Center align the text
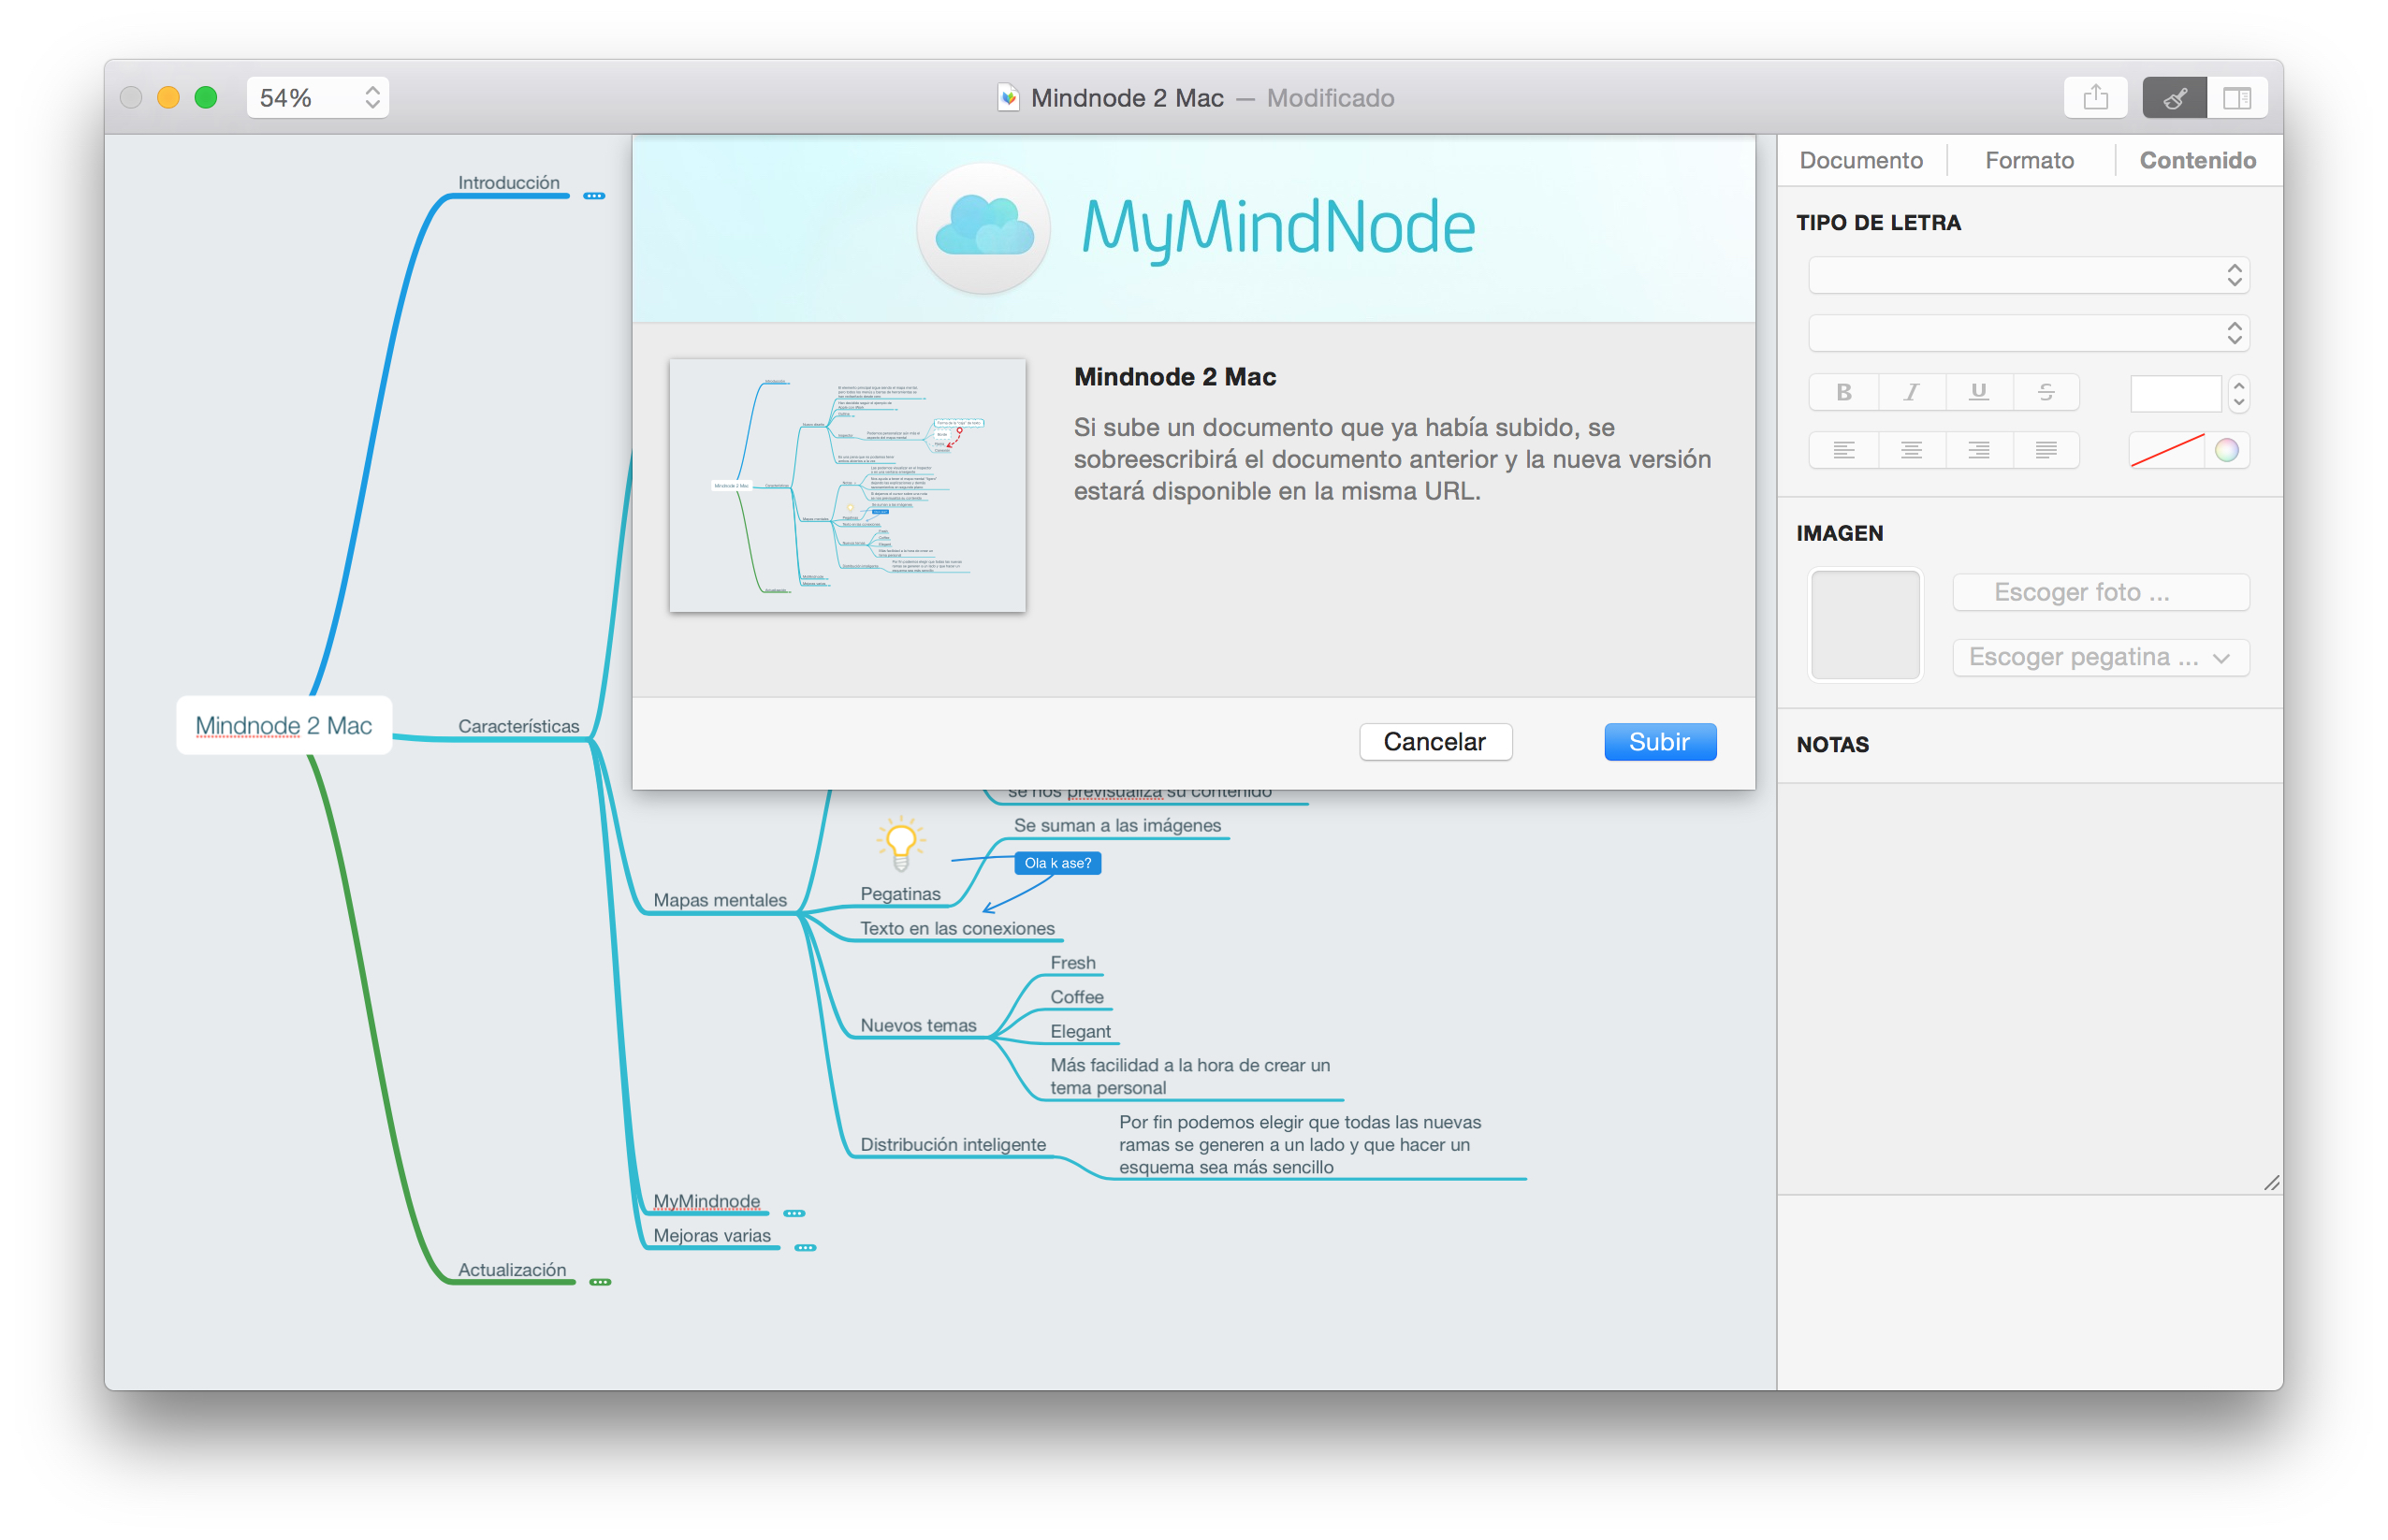The image size is (2388, 1540). point(1911,451)
